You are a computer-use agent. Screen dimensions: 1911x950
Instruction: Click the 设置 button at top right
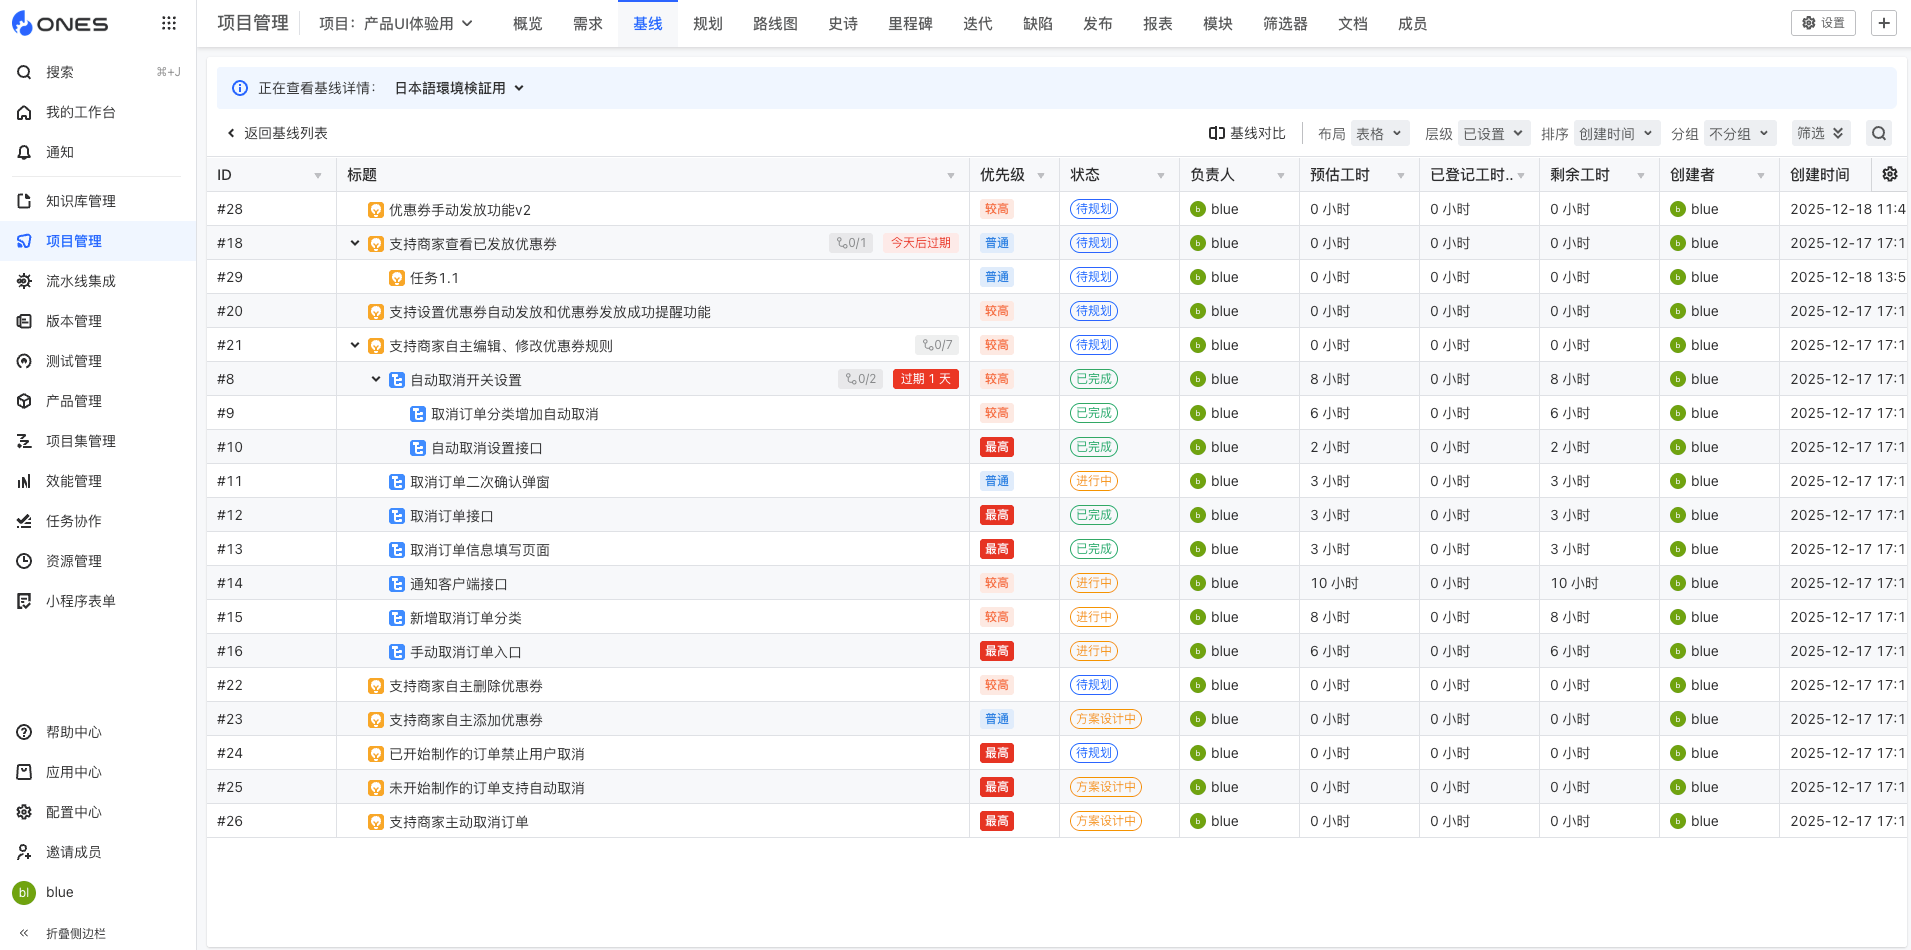1823,23
